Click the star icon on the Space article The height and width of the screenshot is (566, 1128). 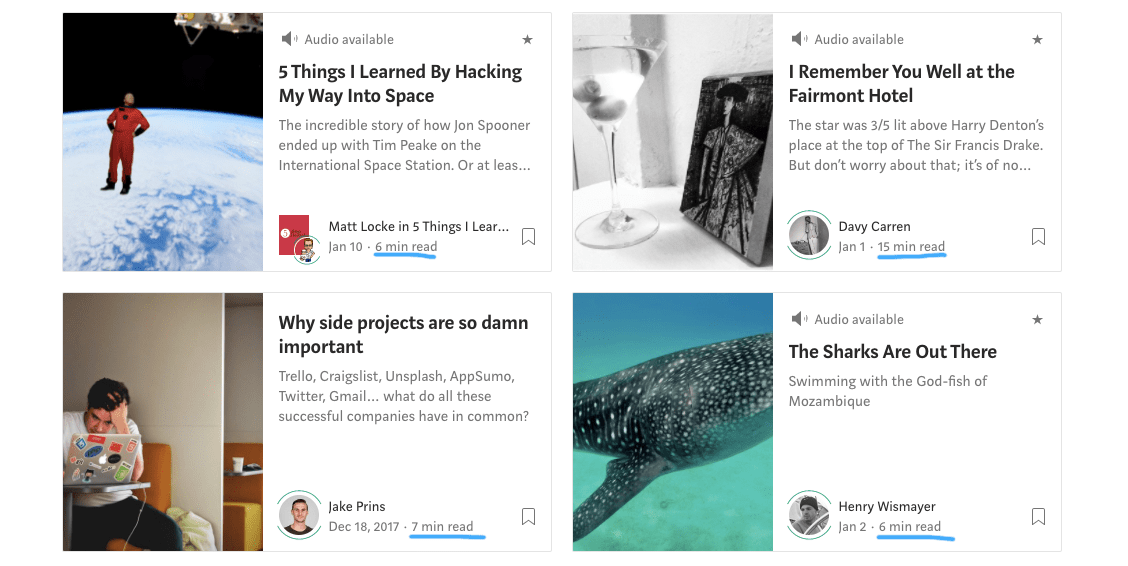click(x=527, y=40)
